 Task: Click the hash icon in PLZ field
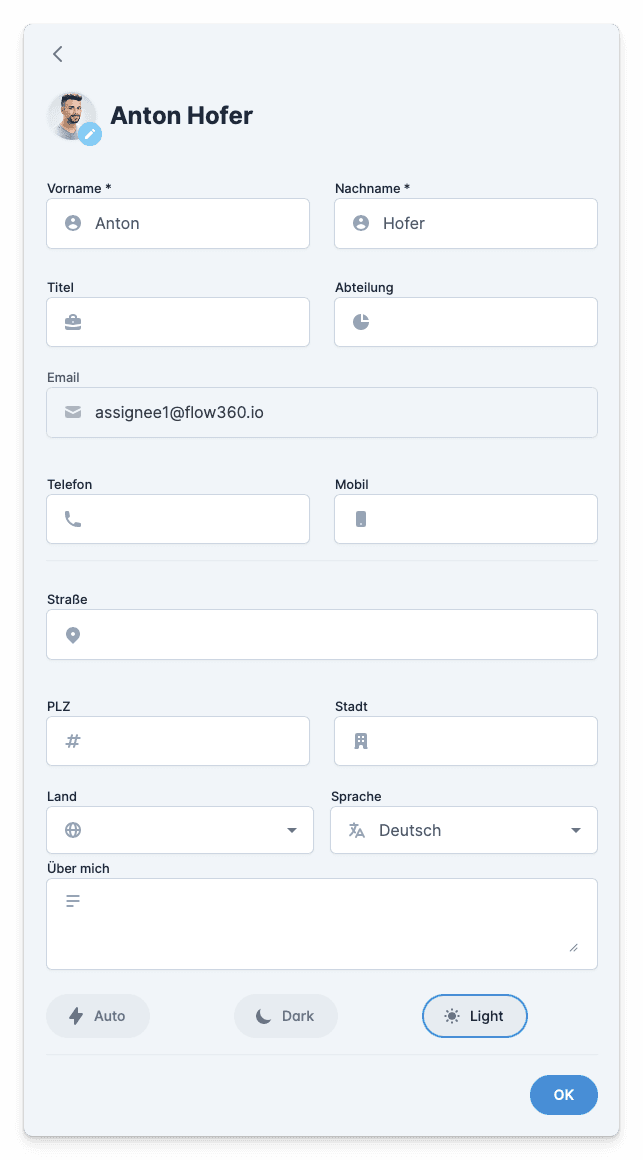point(73,741)
